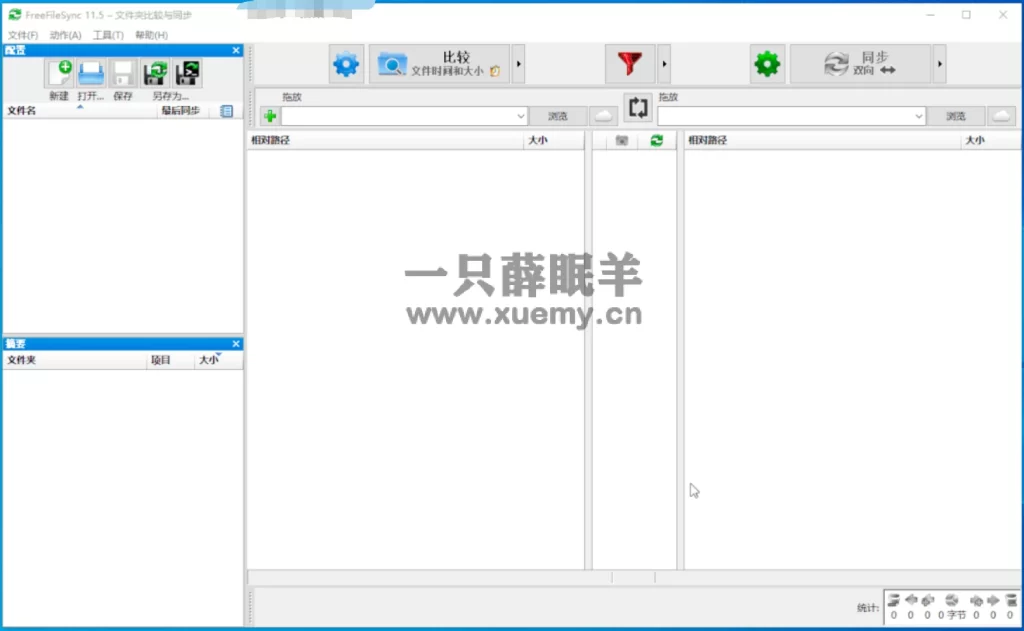Click right grid 相对路径 column header
The height and width of the screenshot is (631, 1024).
coord(822,140)
